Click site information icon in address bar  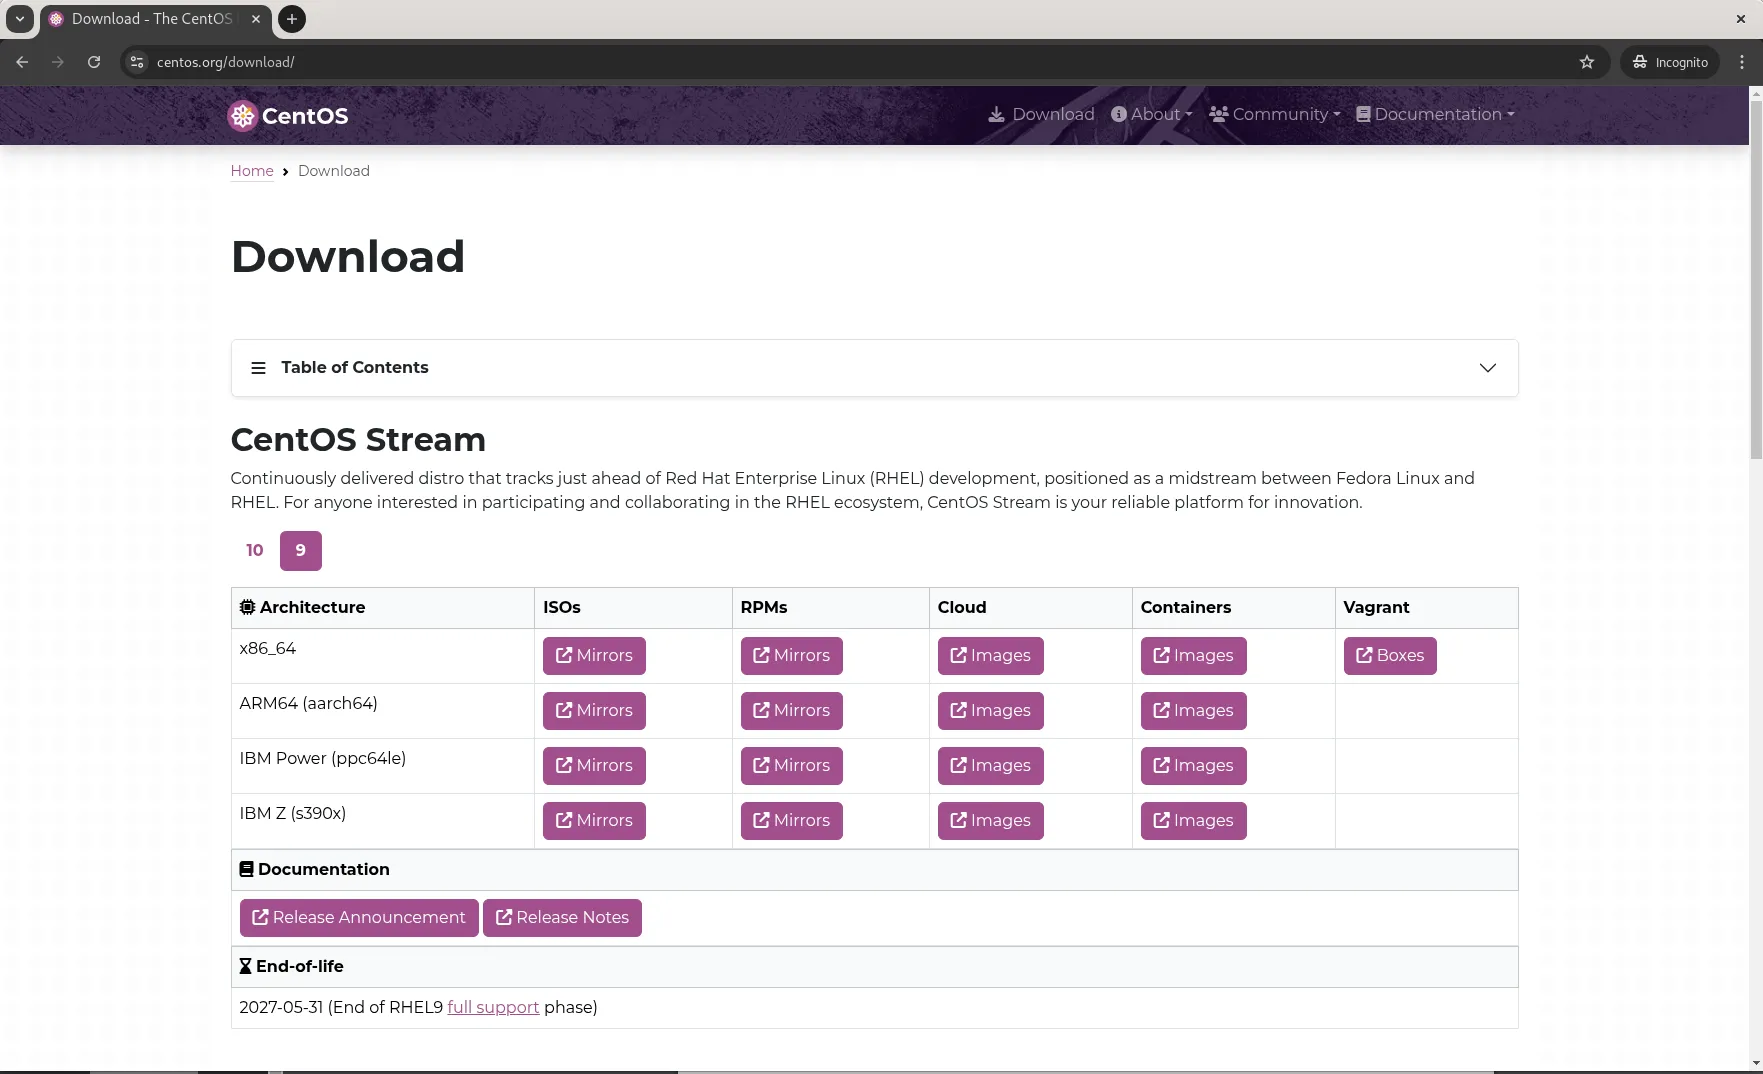coord(138,62)
